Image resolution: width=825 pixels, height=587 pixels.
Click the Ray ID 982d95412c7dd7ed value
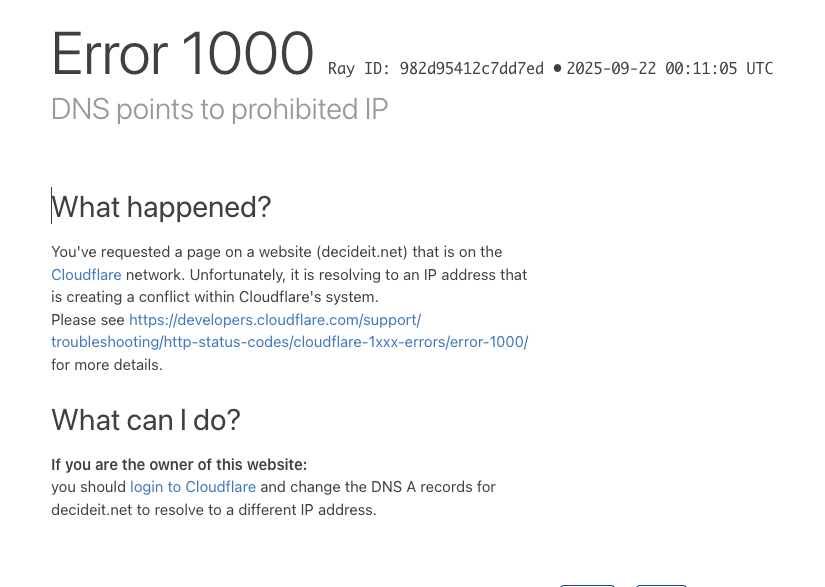click(471, 68)
